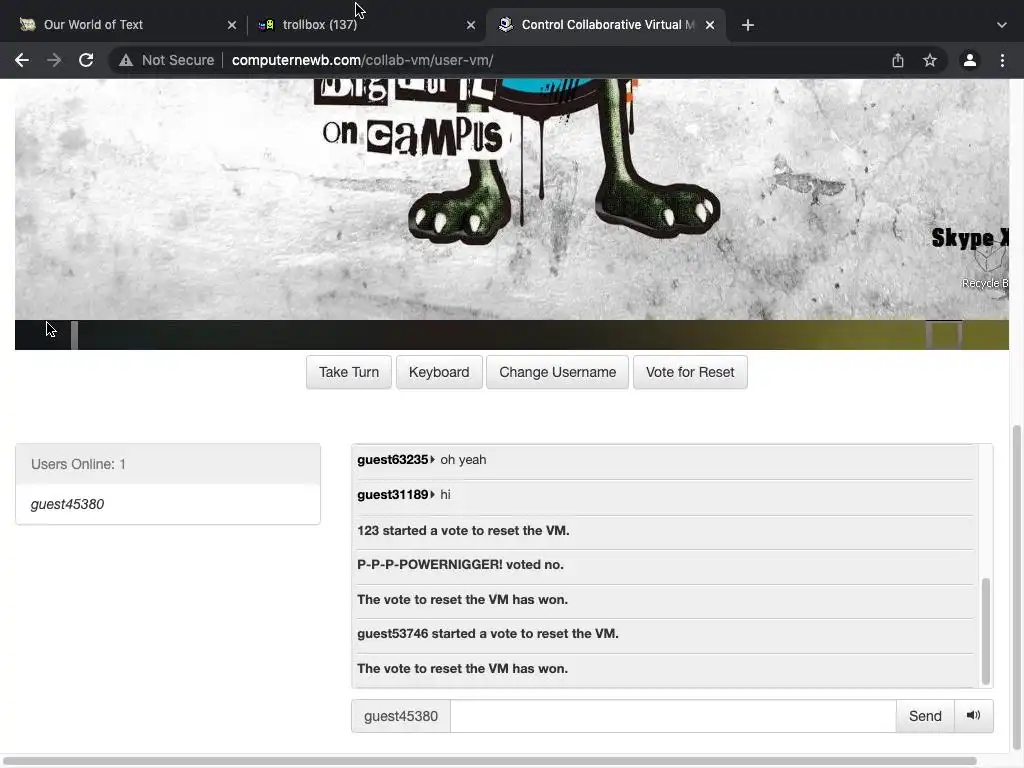Click the page vertical scrollbar
The width and height of the screenshot is (1024, 768).
click(1016, 588)
